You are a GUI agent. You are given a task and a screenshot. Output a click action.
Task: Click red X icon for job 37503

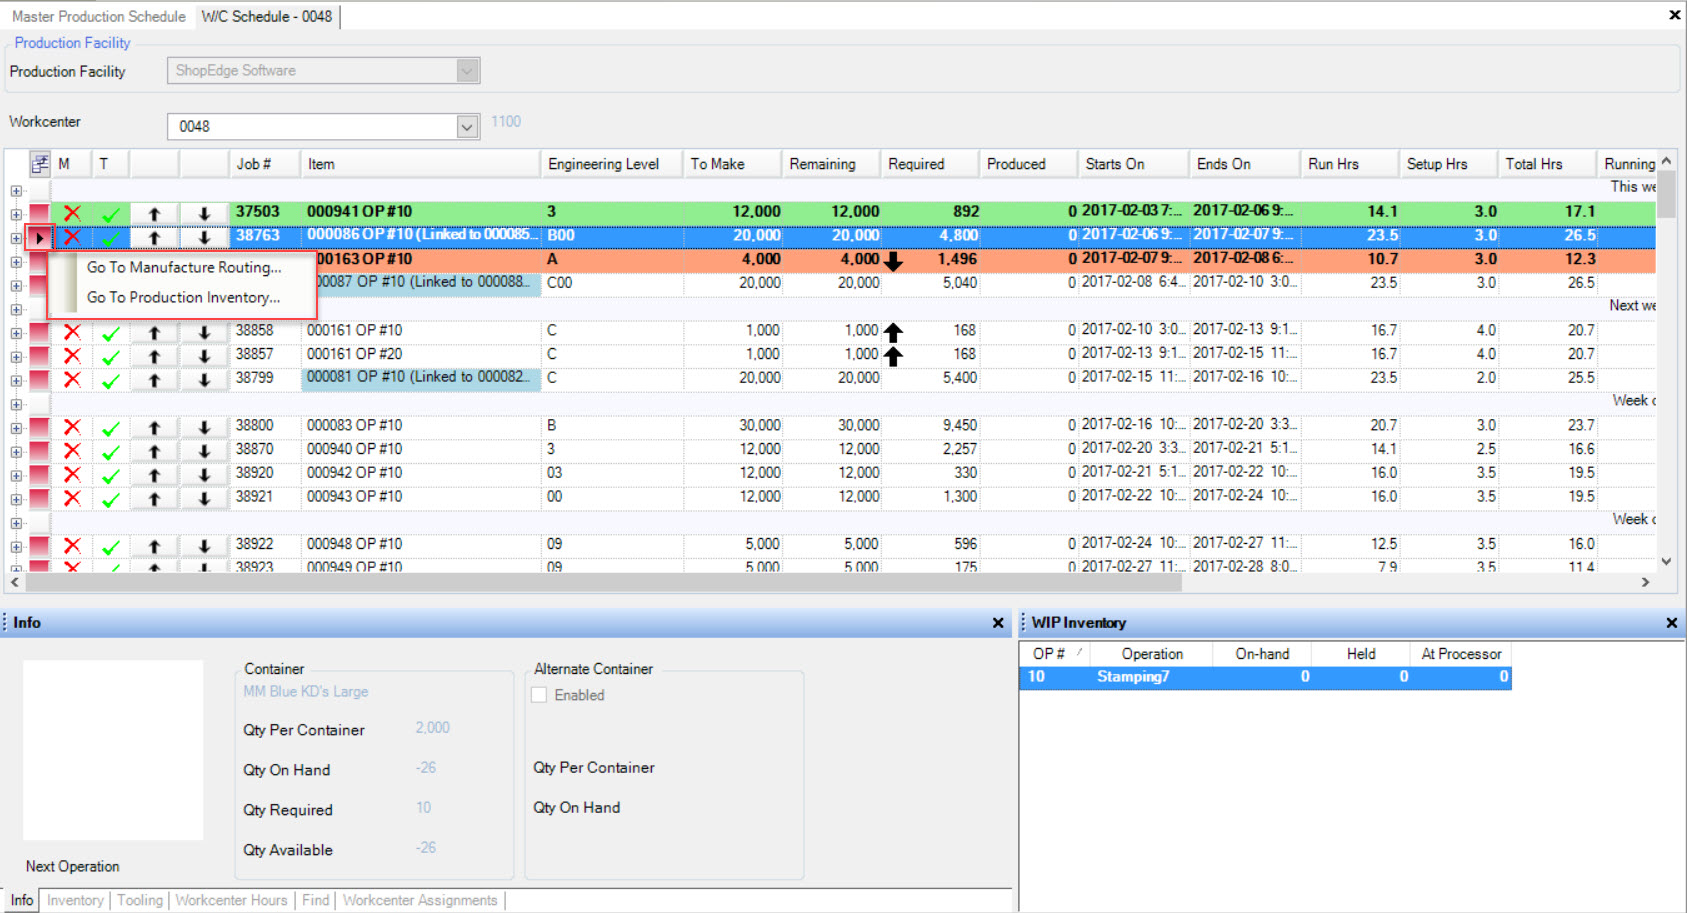[72, 213]
